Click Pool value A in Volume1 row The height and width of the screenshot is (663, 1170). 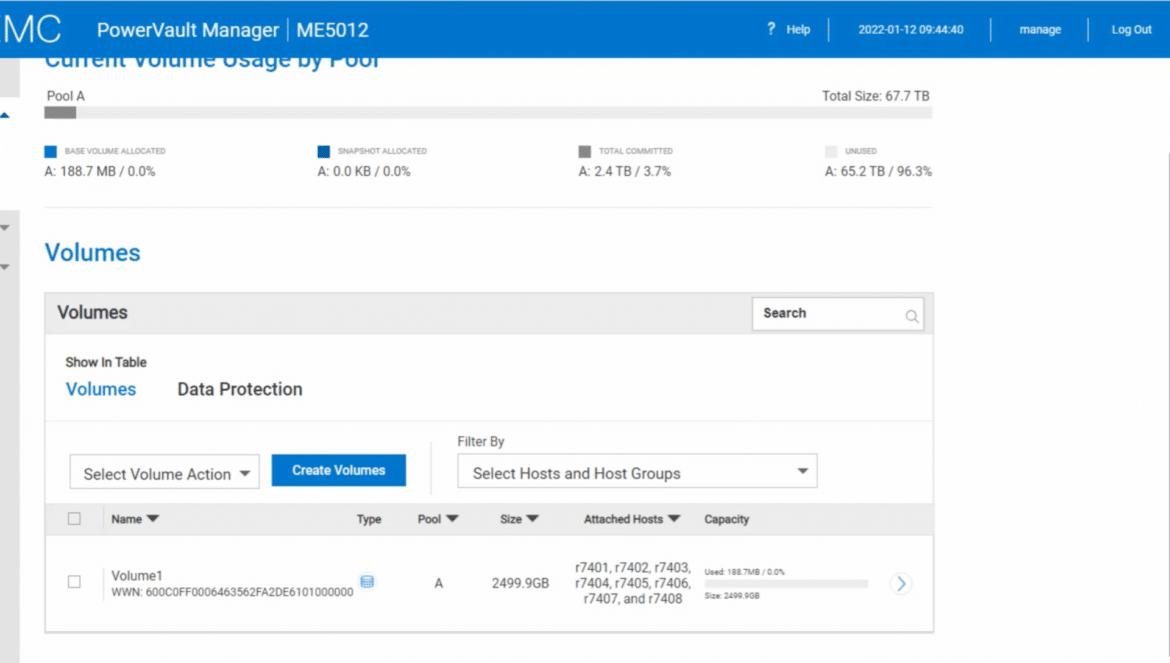click(439, 583)
